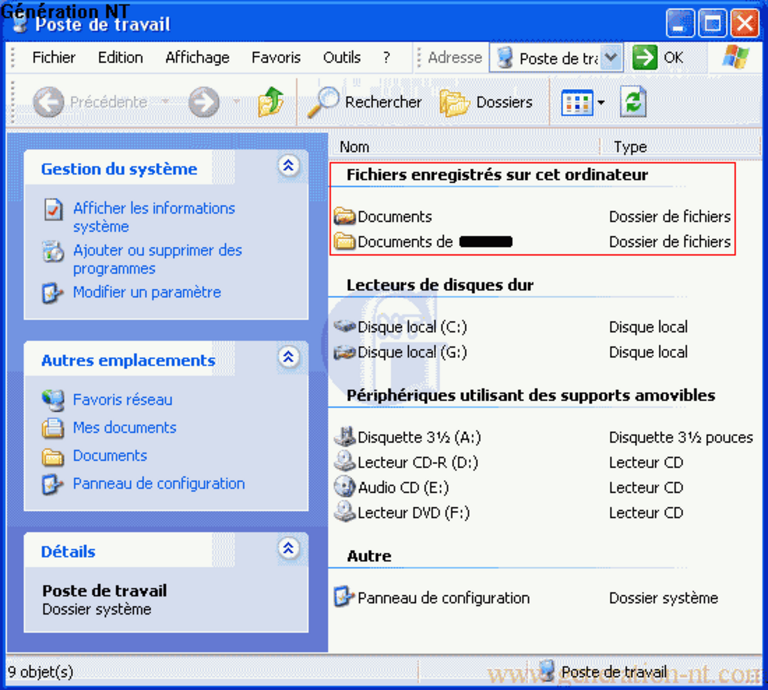Select the Lecteur DVD (F:) icon
768x690 pixels.
344,512
